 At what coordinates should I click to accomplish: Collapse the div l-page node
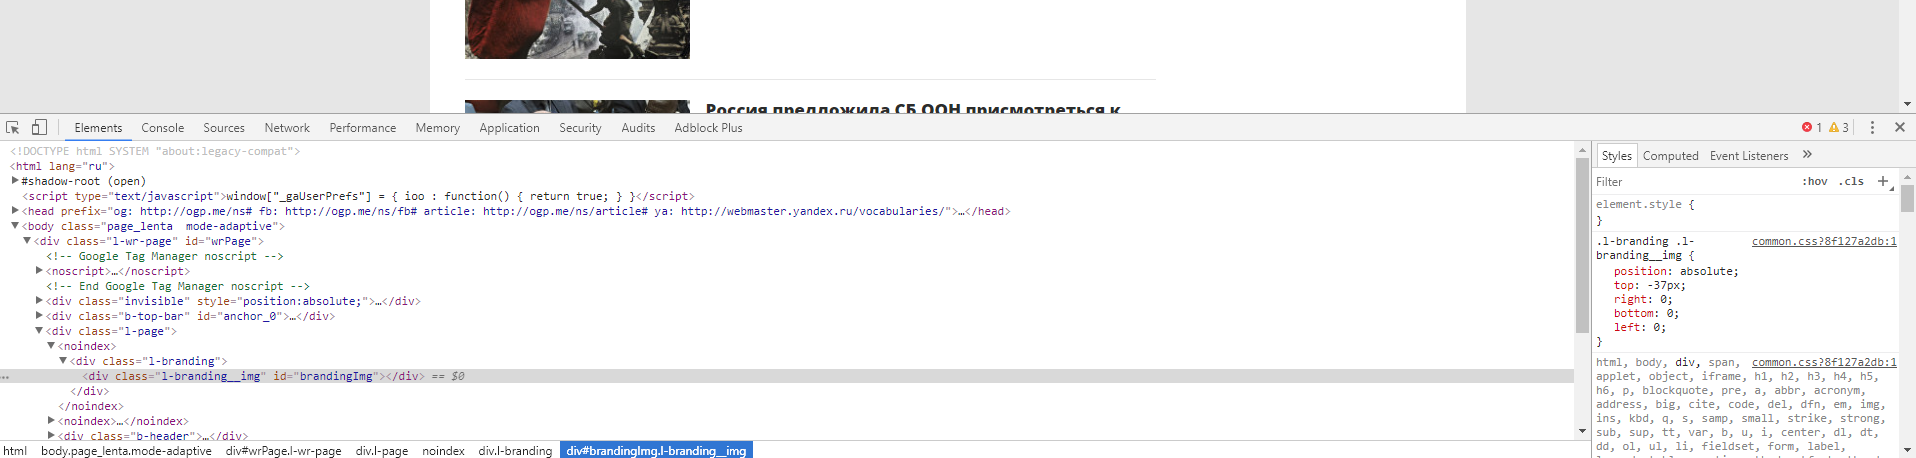tap(39, 331)
